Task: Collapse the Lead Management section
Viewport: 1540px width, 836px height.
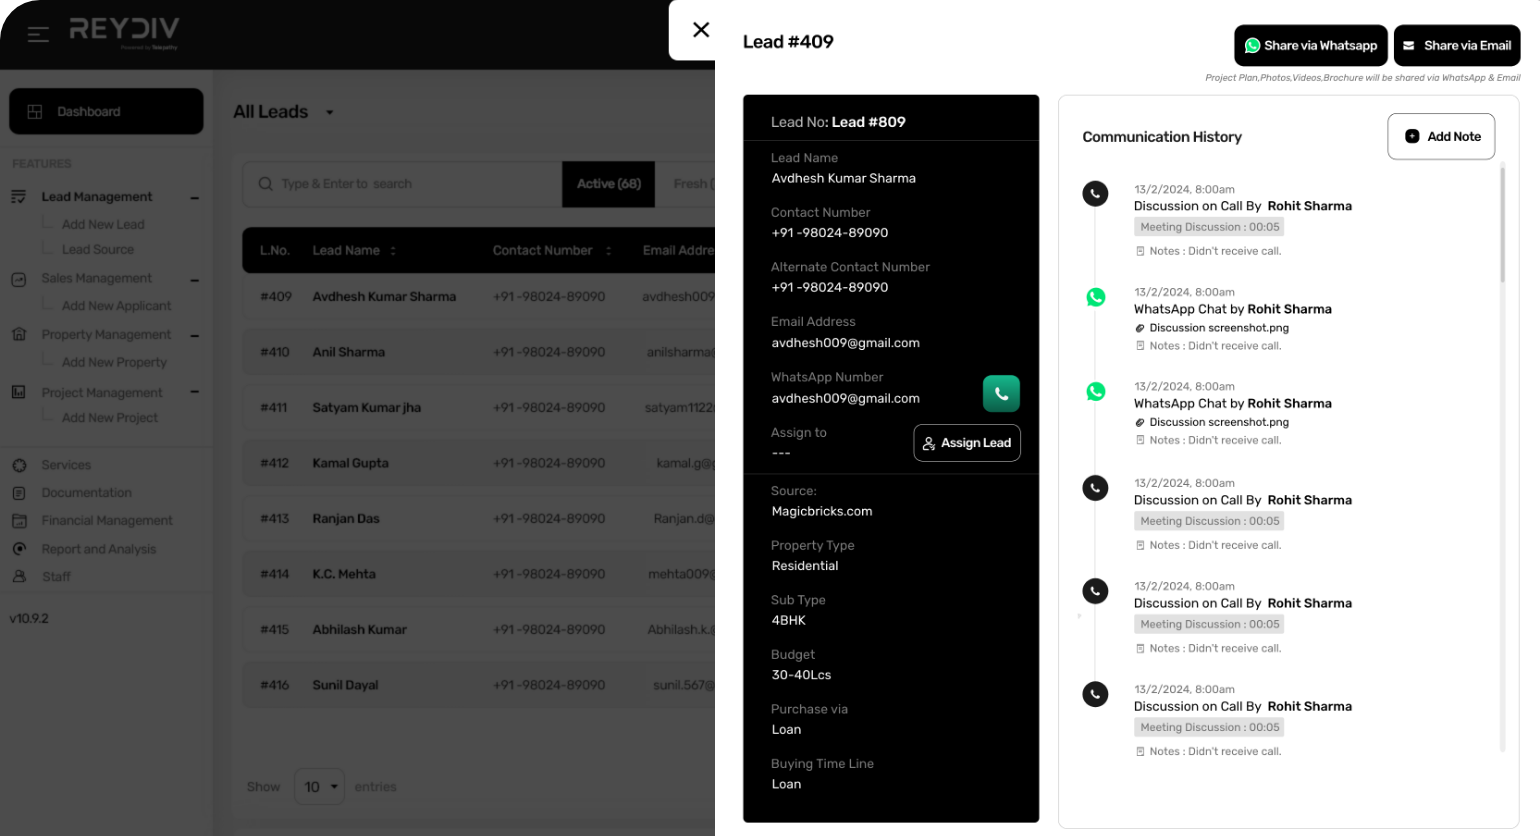Action: tap(195, 198)
